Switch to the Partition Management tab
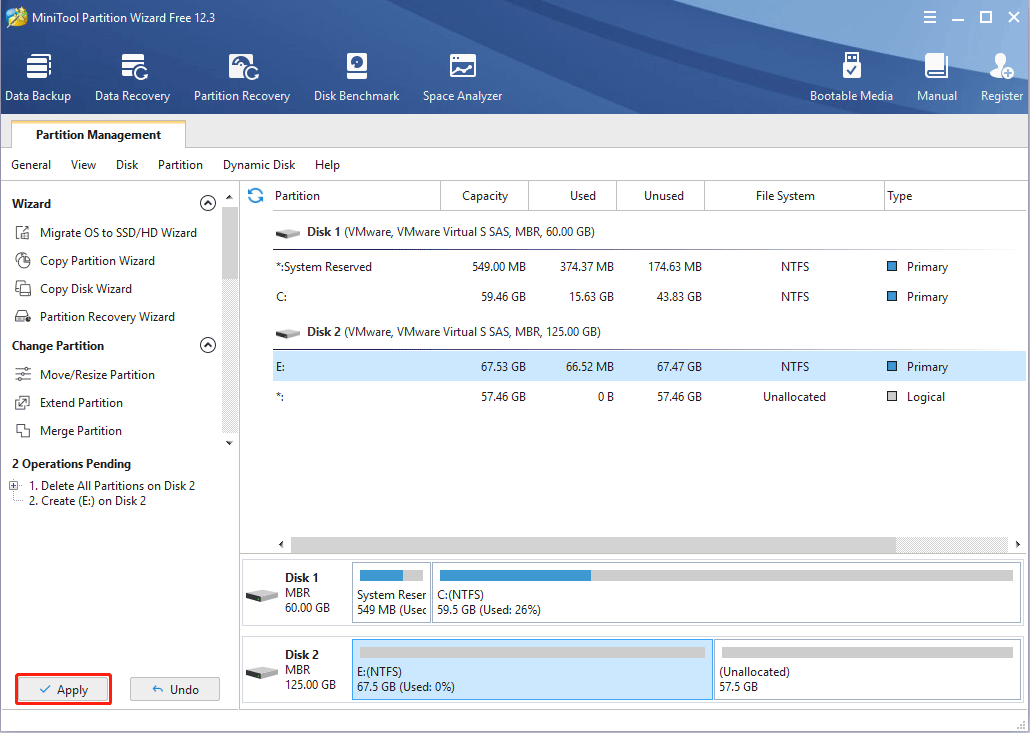The width and height of the screenshot is (1030, 733). (97, 134)
